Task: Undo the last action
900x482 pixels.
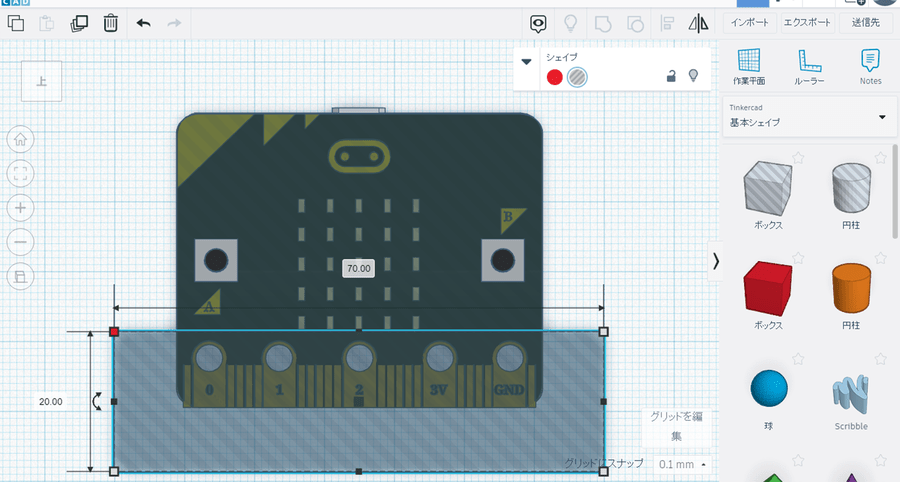Action: (143, 22)
